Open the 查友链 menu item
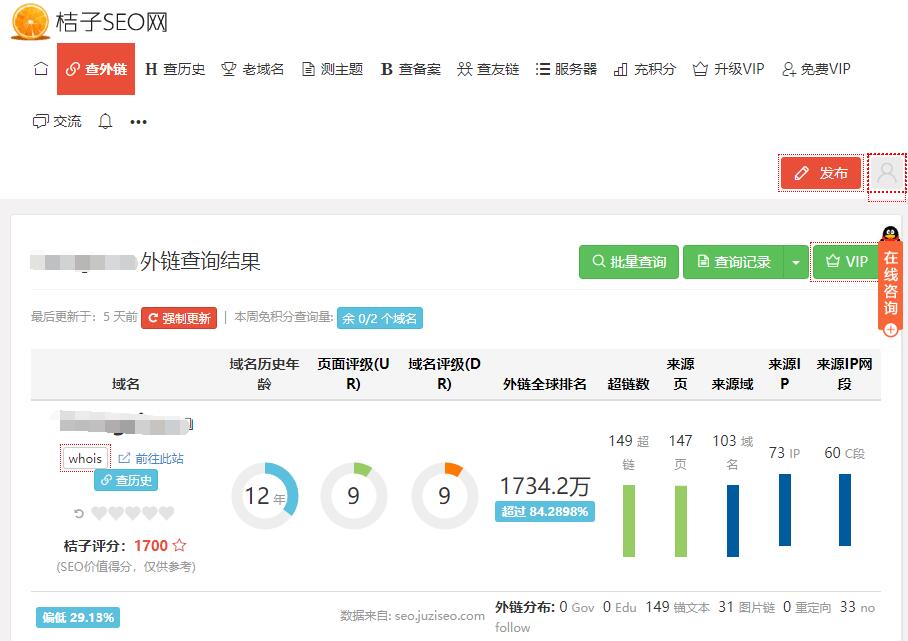908x641 pixels. click(x=488, y=69)
